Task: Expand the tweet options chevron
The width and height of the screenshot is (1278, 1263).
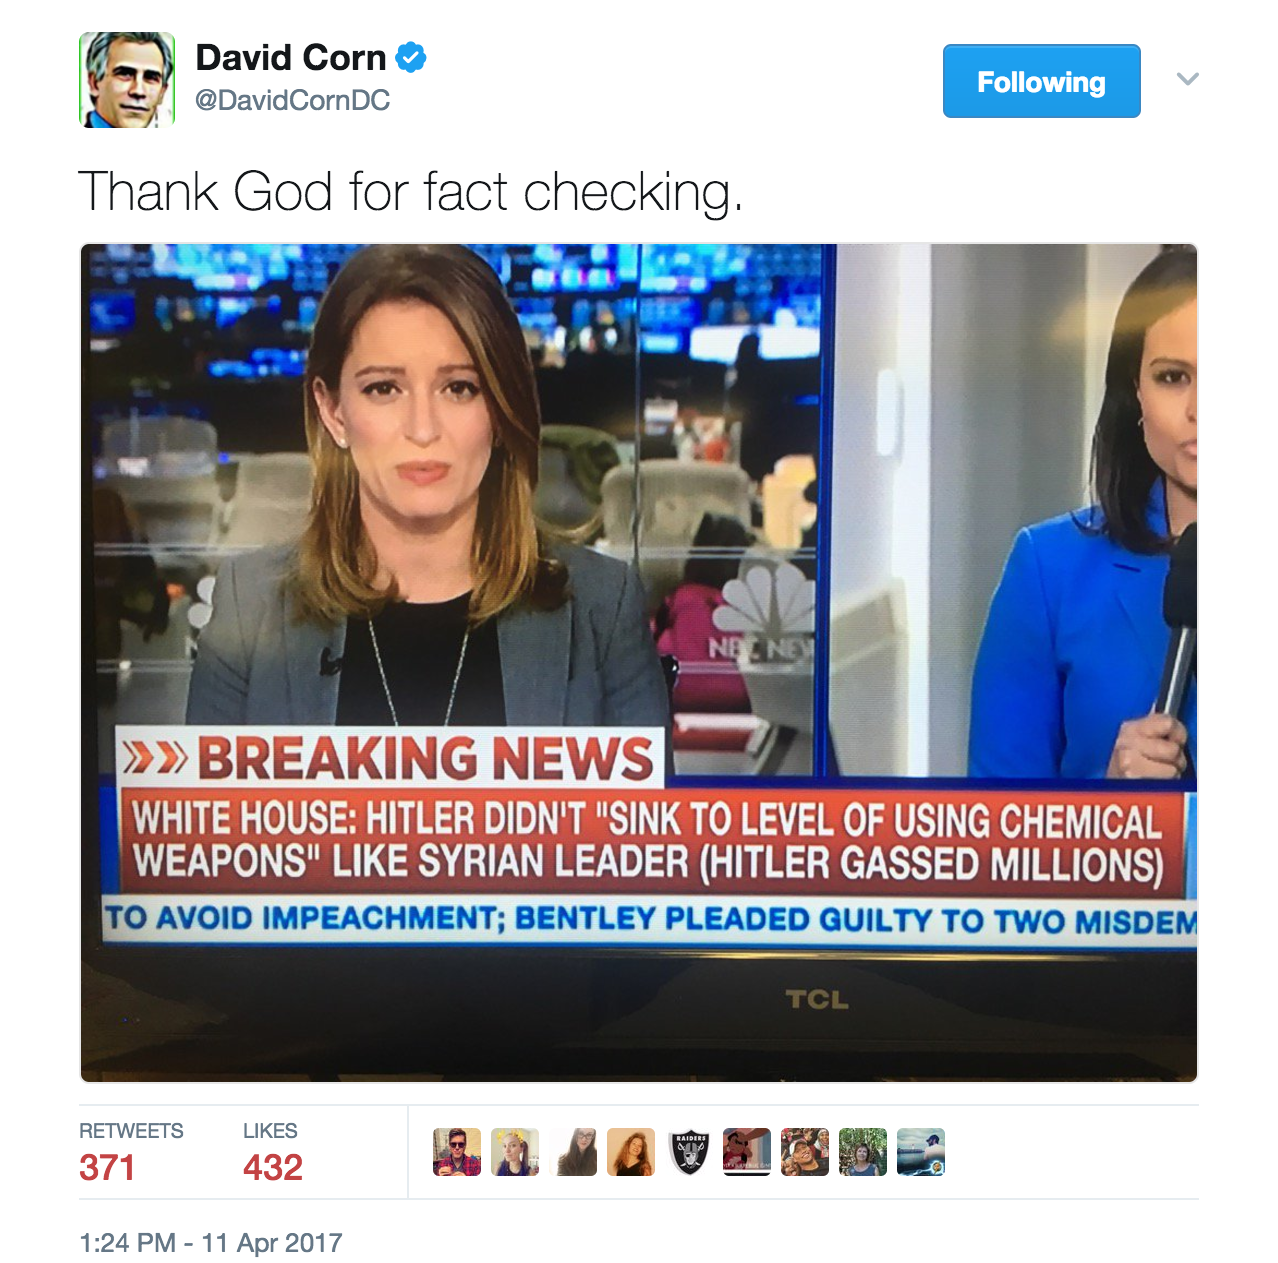Action: (x=1188, y=79)
